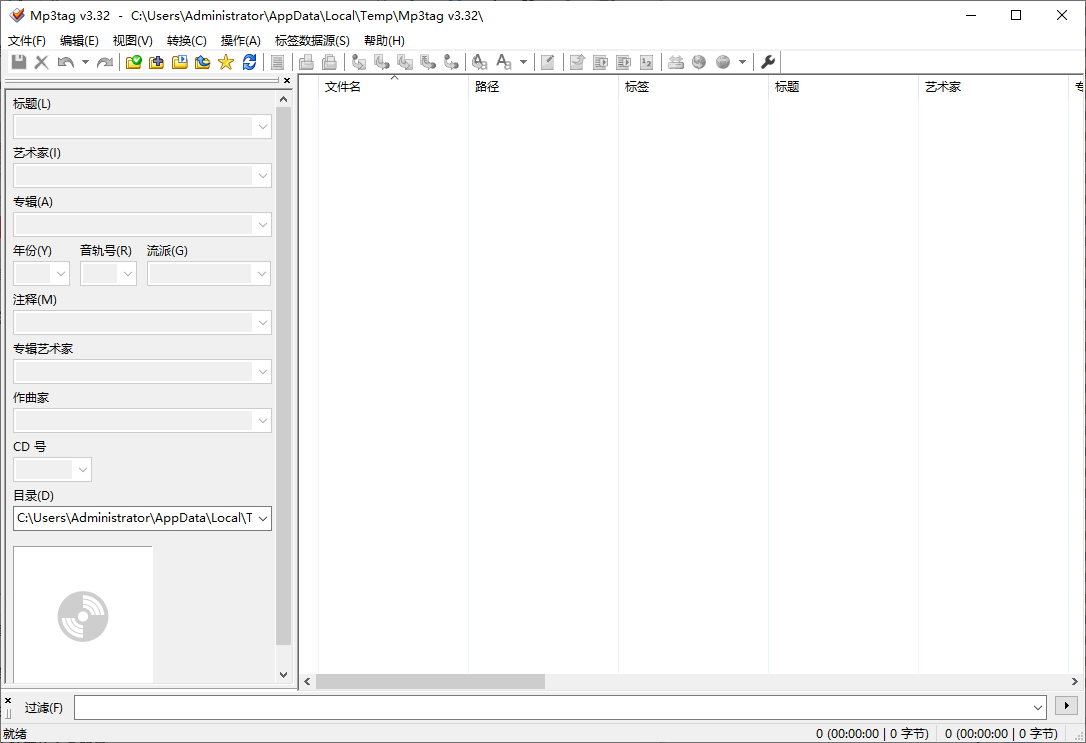Click the blue Refresh arrows icon
This screenshot has height=743, width=1086.
[x=249, y=62]
